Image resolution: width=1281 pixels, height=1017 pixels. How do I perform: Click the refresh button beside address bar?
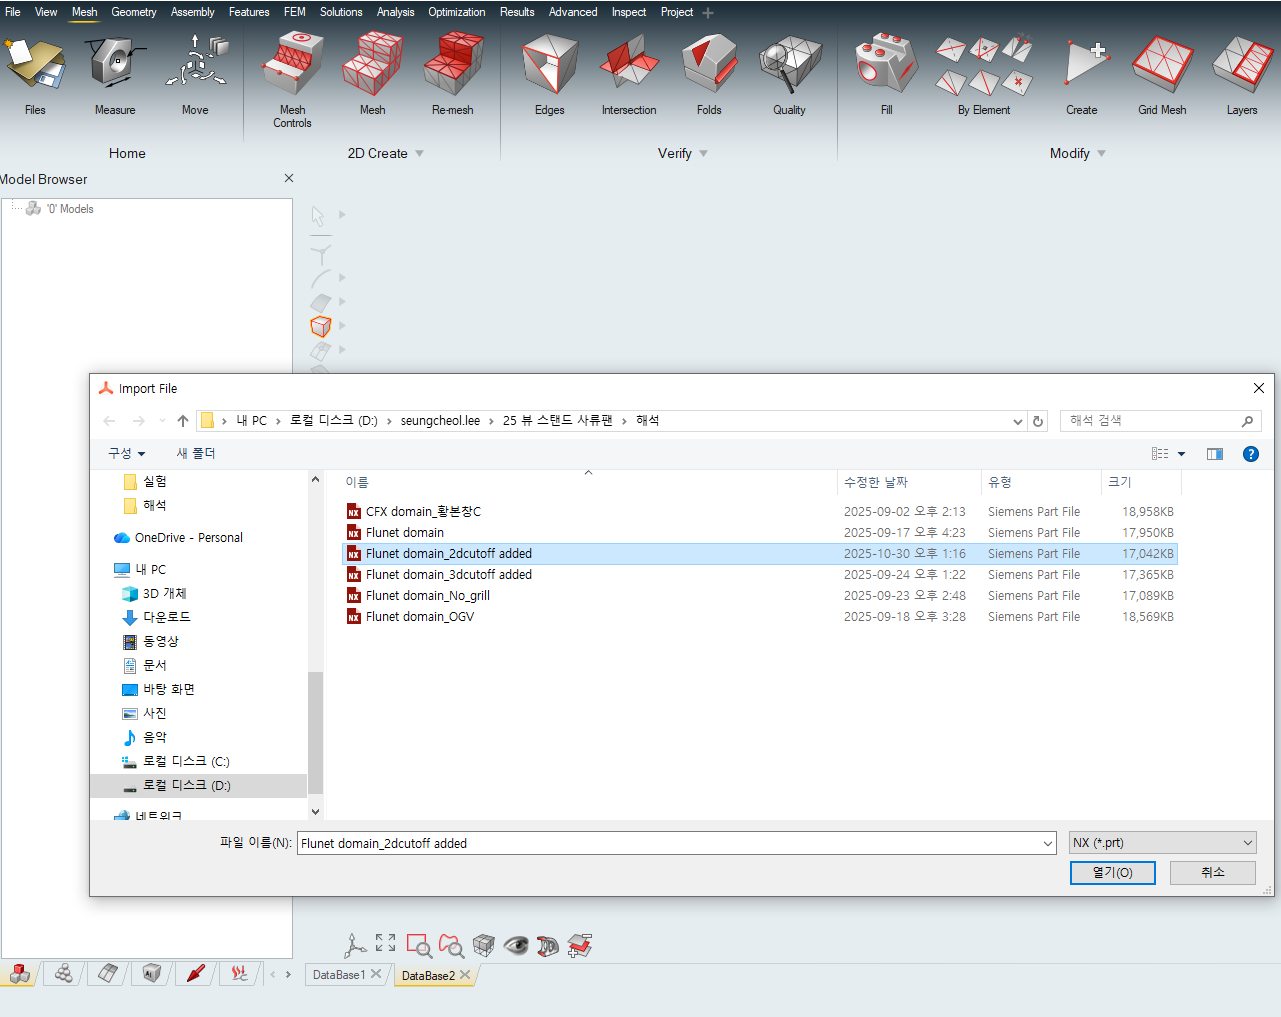pos(1038,421)
